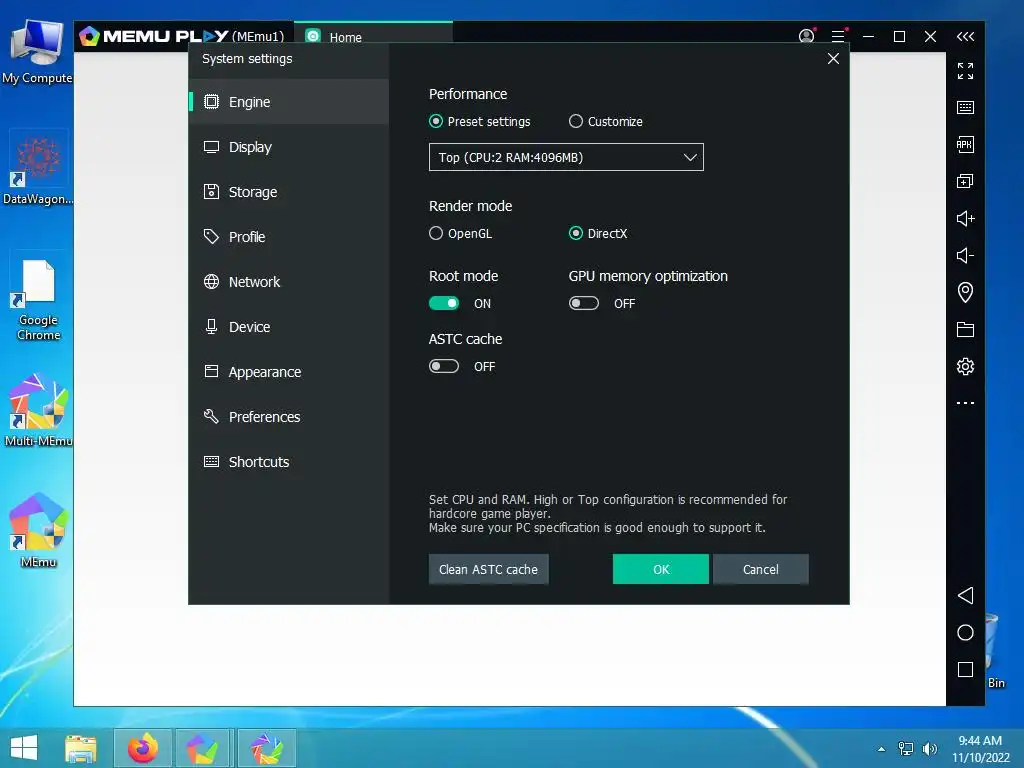Click the Clean ASTC cache button
The height and width of the screenshot is (768, 1024).
point(488,569)
